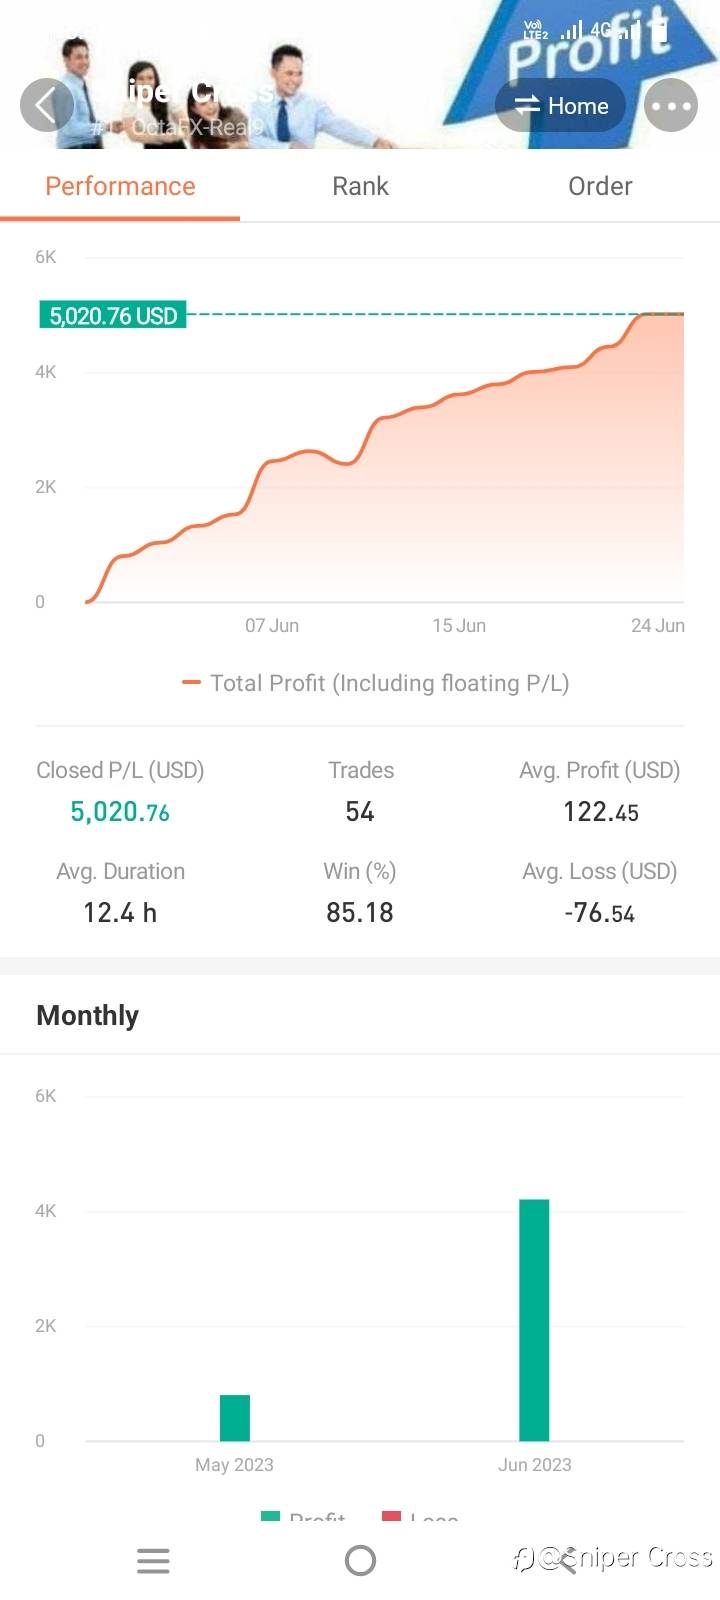The height and width of the screenshot is (1600, 720).
Task: Click the Loss legend red square
Action: tap(391, 1517)
